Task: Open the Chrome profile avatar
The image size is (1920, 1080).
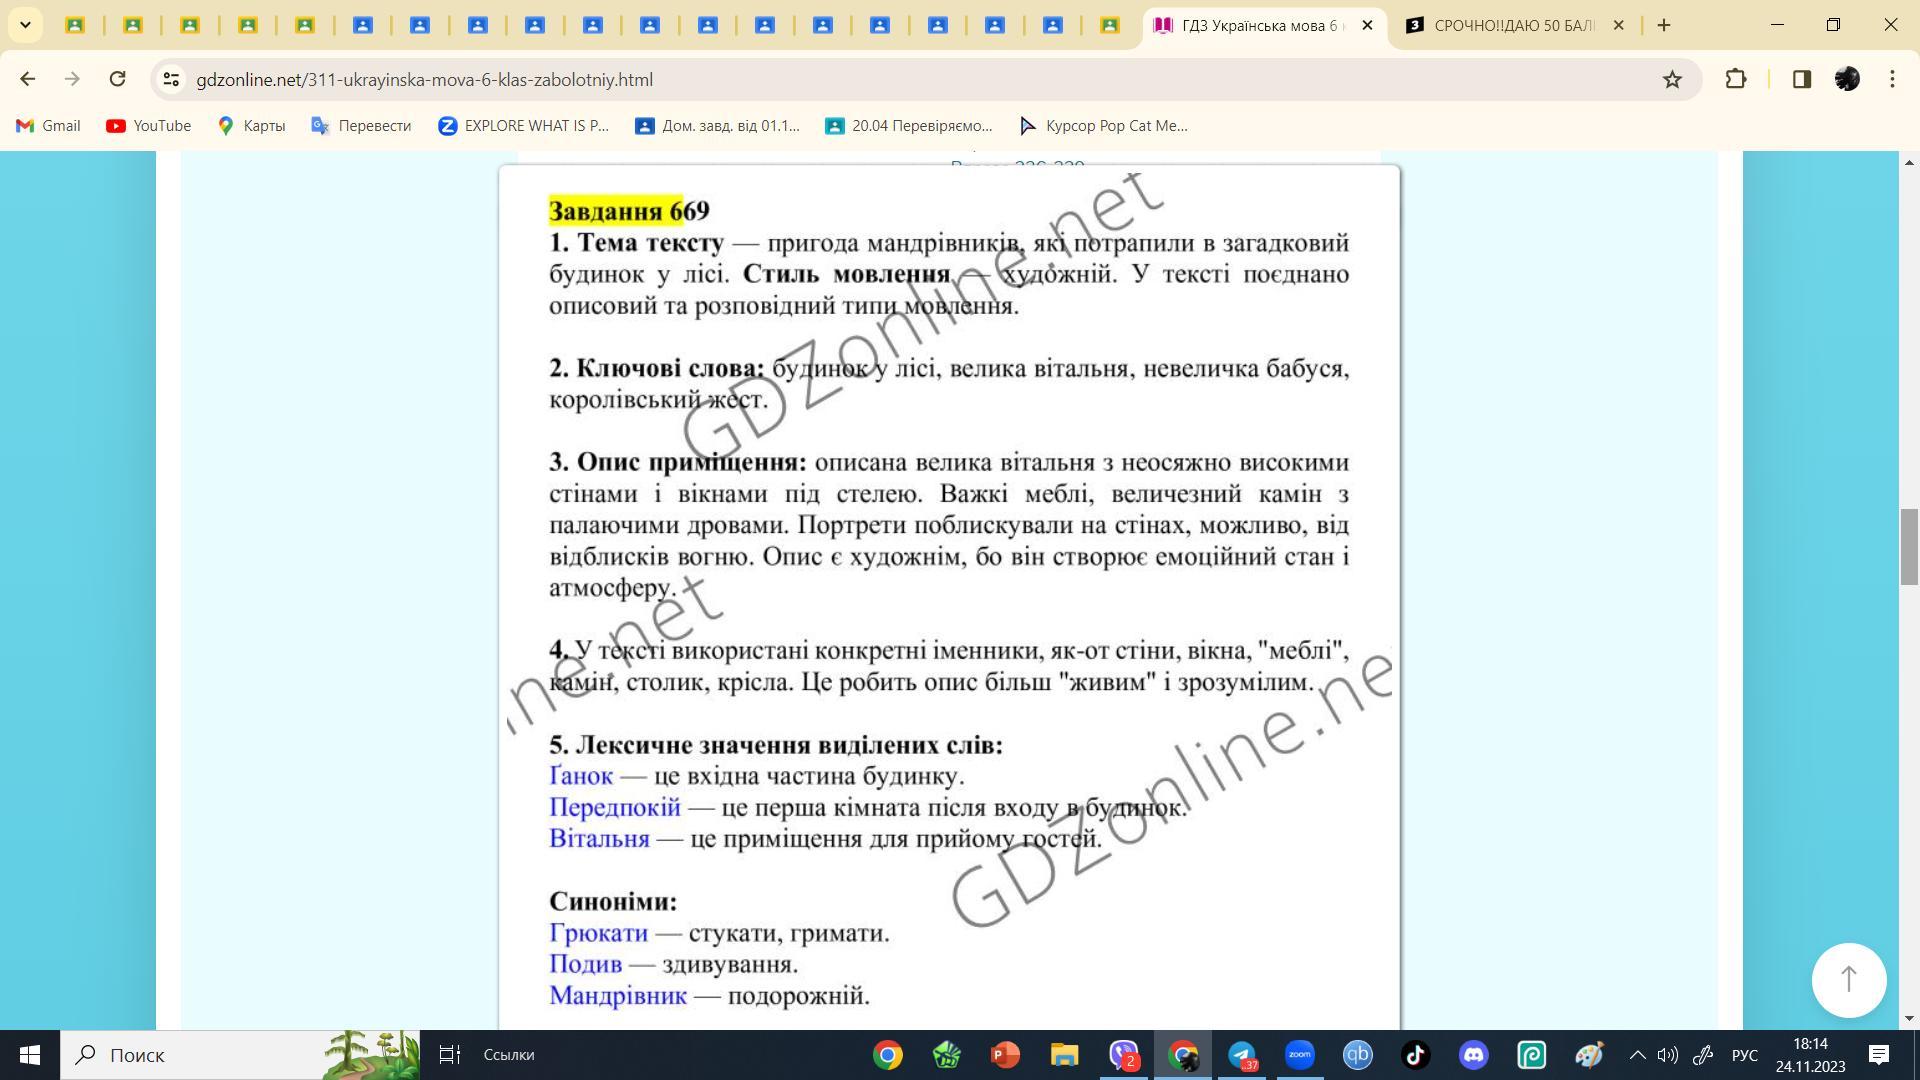Action: point(1847,79)
